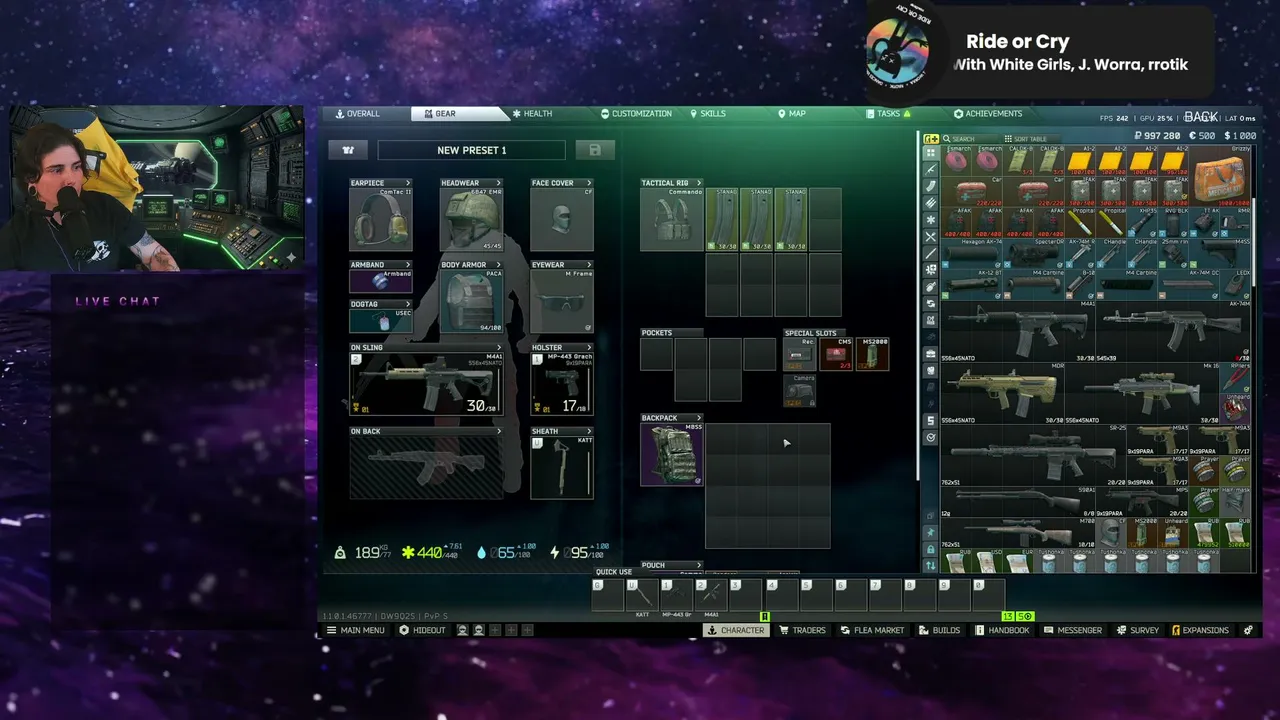Screen dimensions: 1280x720
Task: Open the CHARACTER screen
Action: [x=735, y=630]
